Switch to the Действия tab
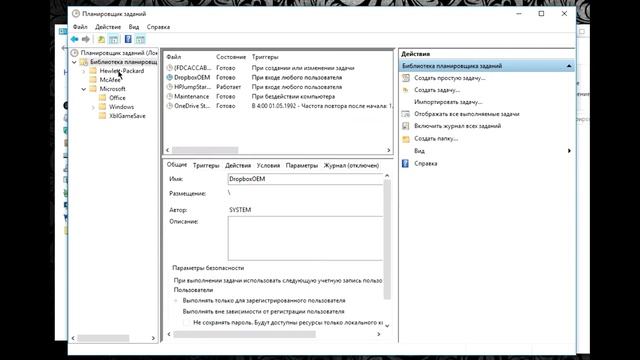The height and width of the screenshot is (360, 640). coord(238,165)
